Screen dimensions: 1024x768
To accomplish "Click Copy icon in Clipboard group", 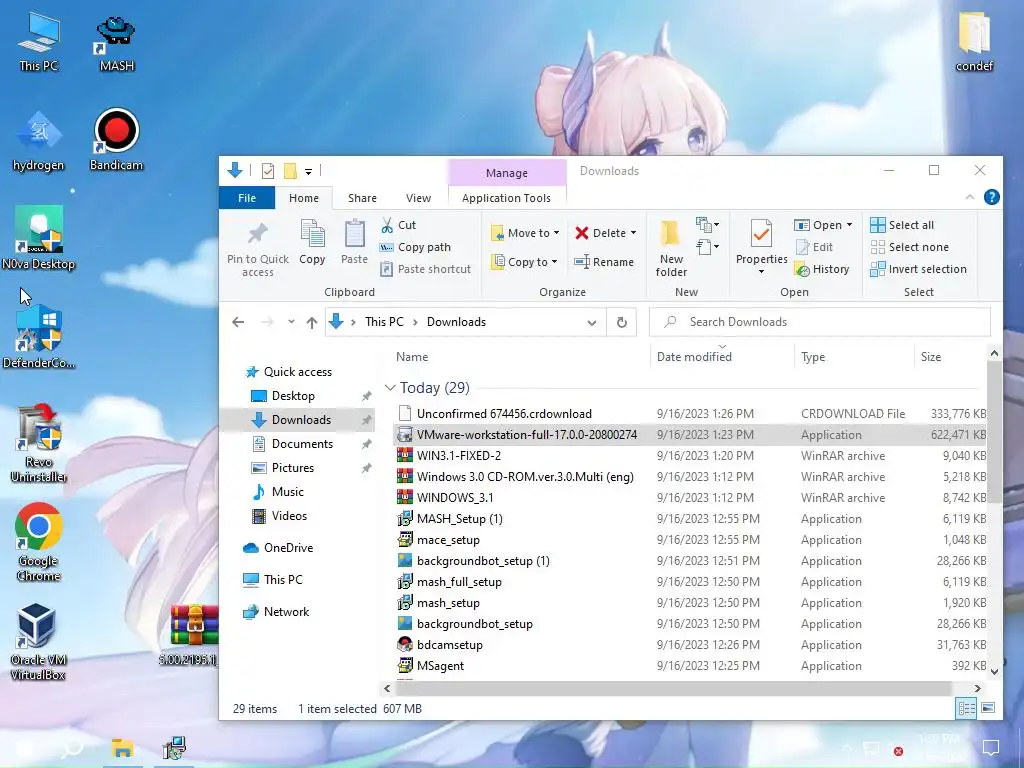I will (312, 242).
